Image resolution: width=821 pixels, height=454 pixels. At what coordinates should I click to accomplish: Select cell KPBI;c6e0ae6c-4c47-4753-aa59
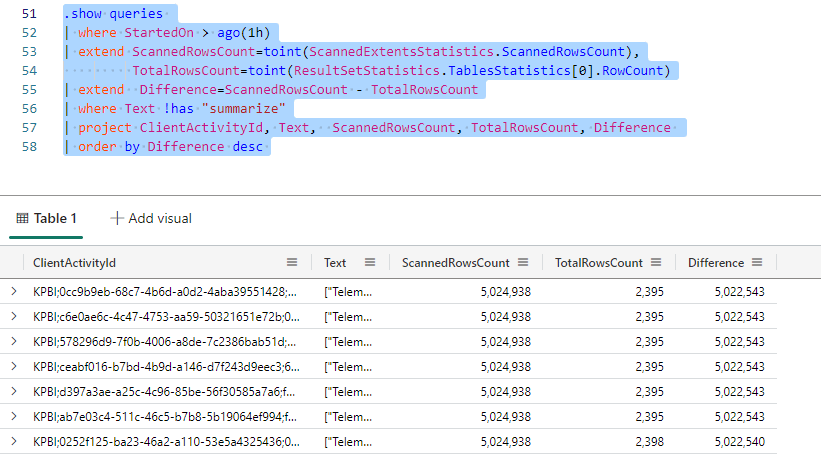(x=165, y=317)
